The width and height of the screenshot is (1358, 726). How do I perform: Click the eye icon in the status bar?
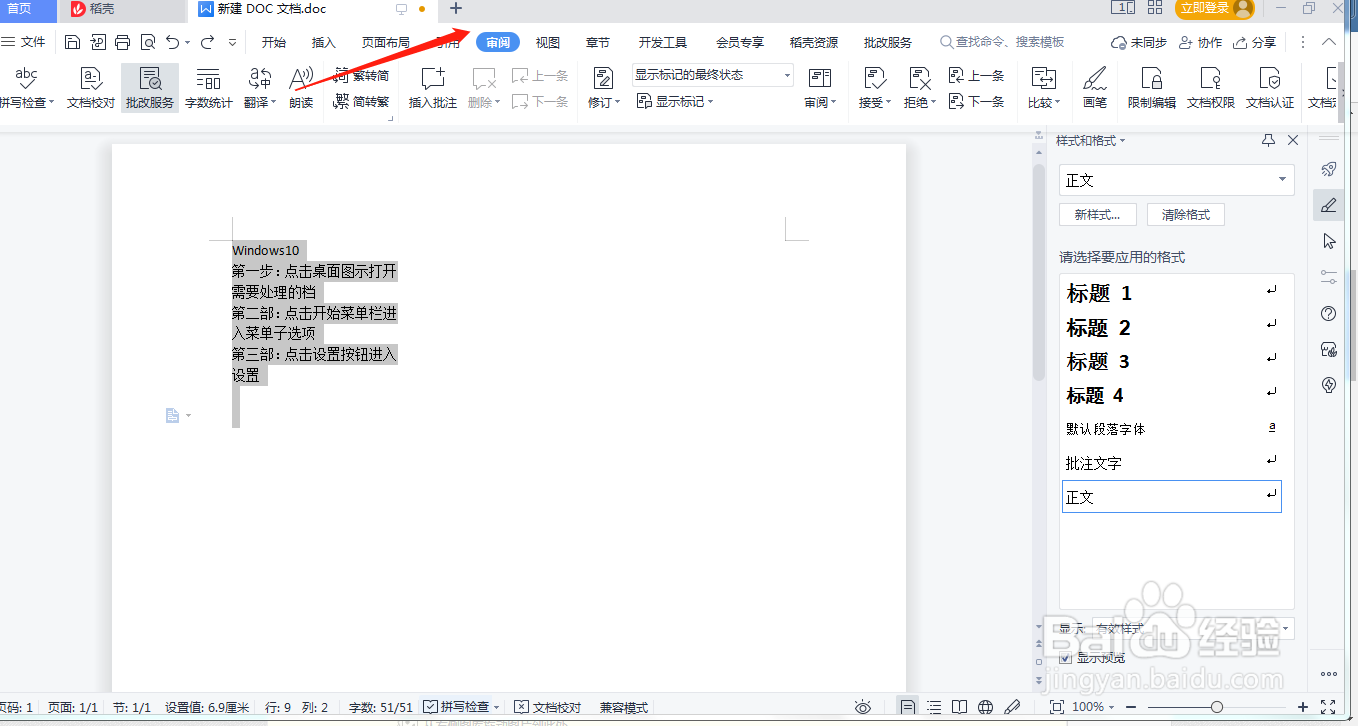(x=862, y=706)
